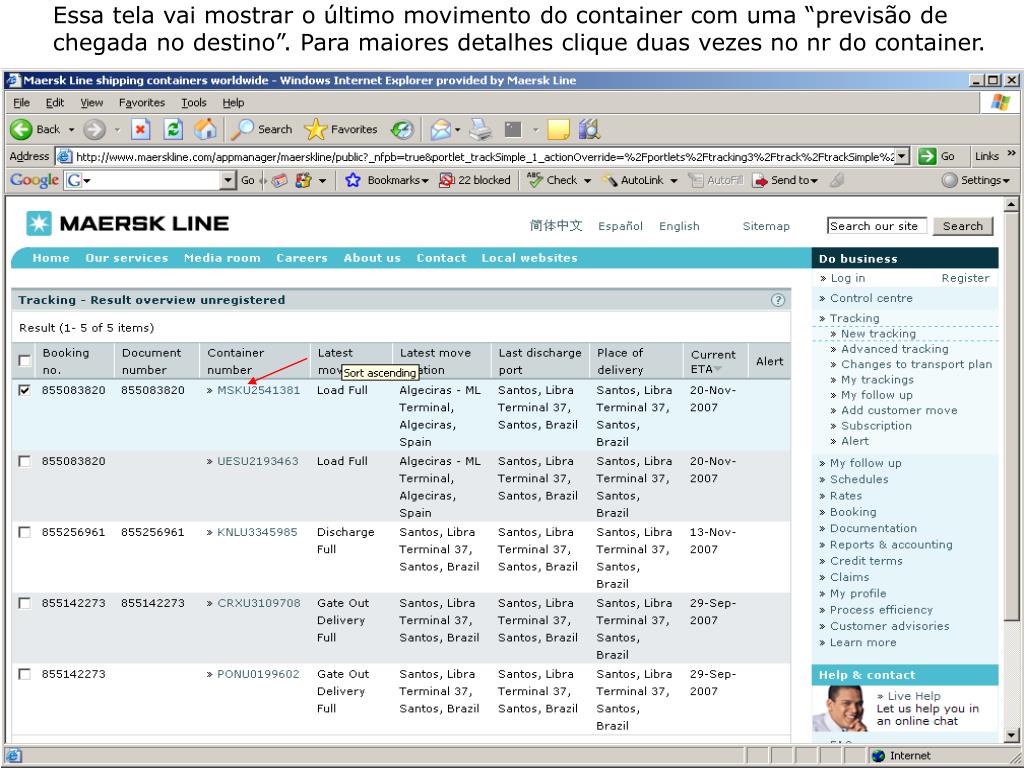The height and width of the screenshot is (768, 1024).
Task: Open Google toolbar Settings
Action: (976, 180)
